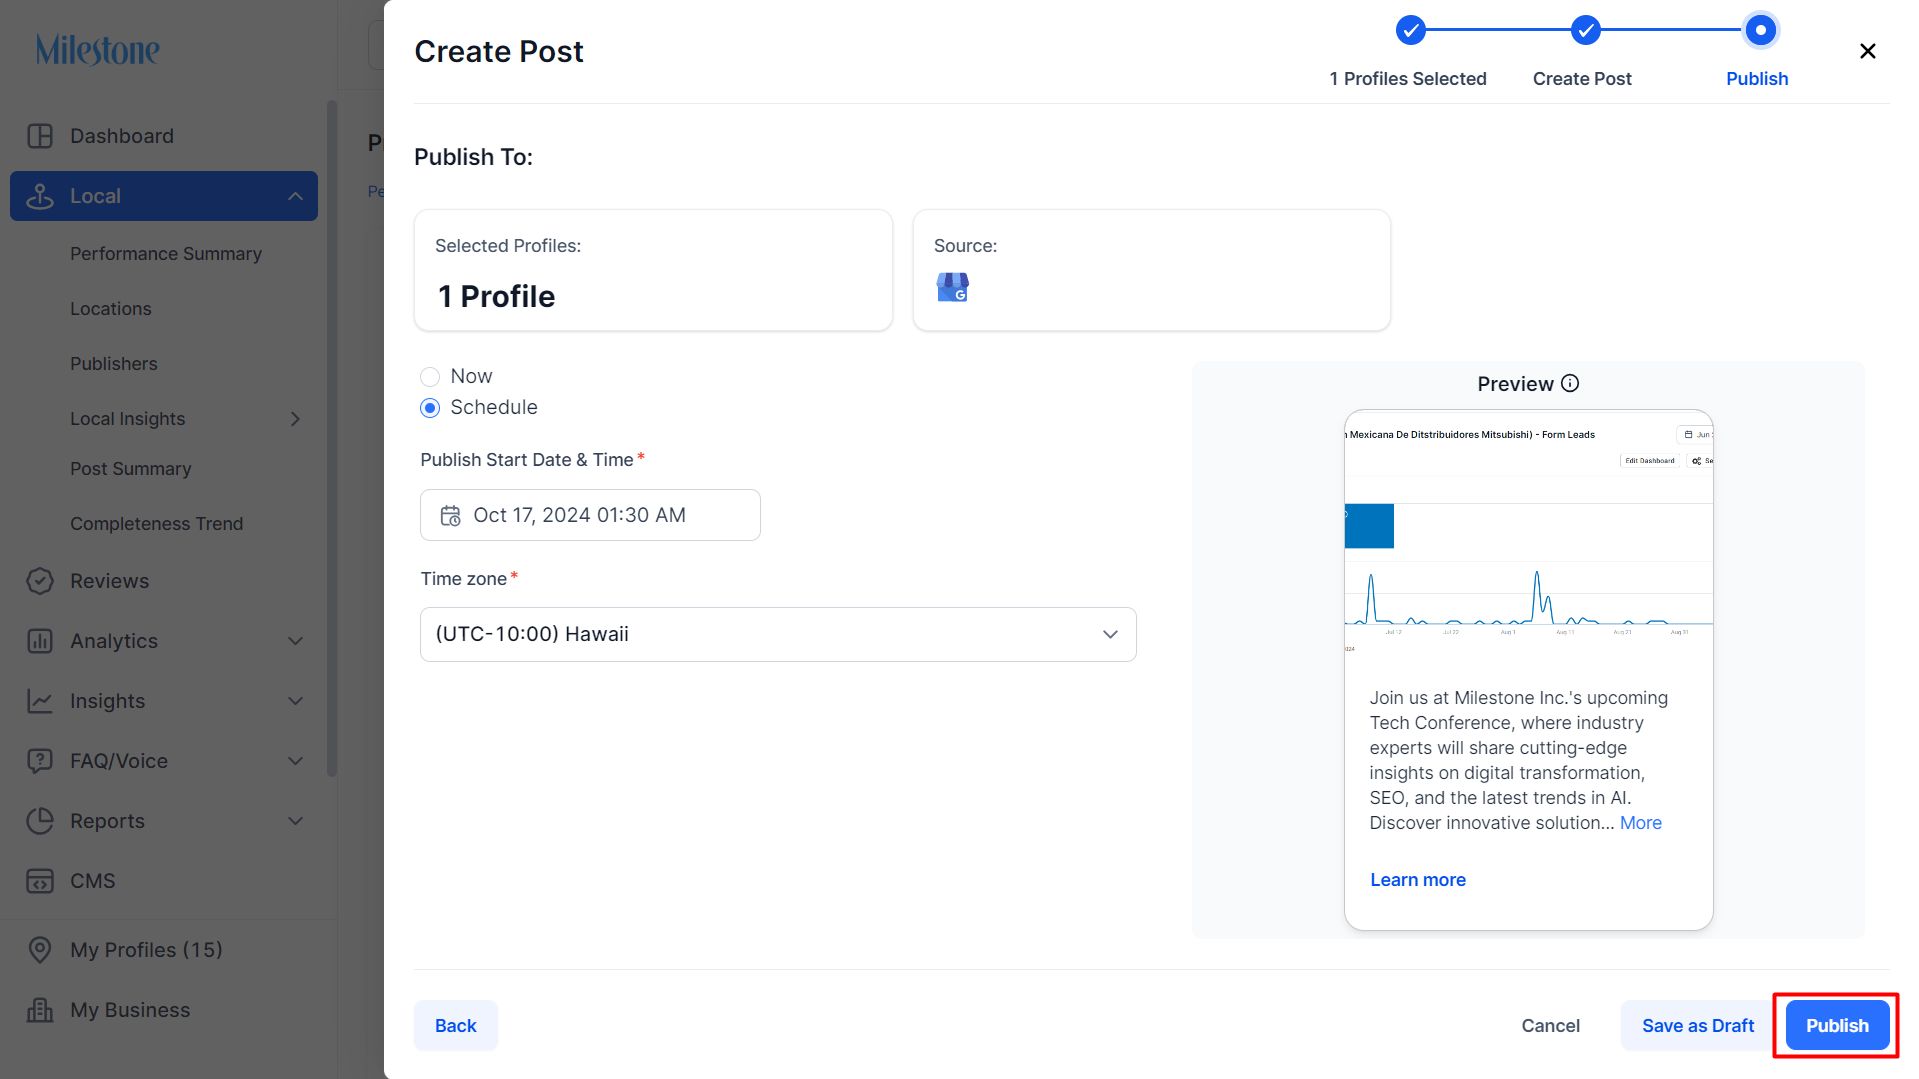This screenshot has height=1079, width=1919.
Task: Click the calendar icon in date field
Action: click(x=451, y=515)
